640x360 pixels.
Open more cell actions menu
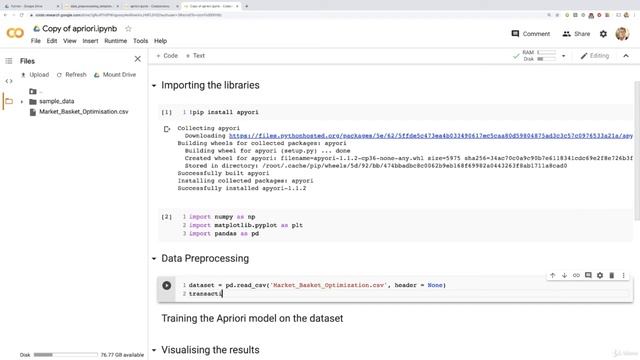coord(623,276)
